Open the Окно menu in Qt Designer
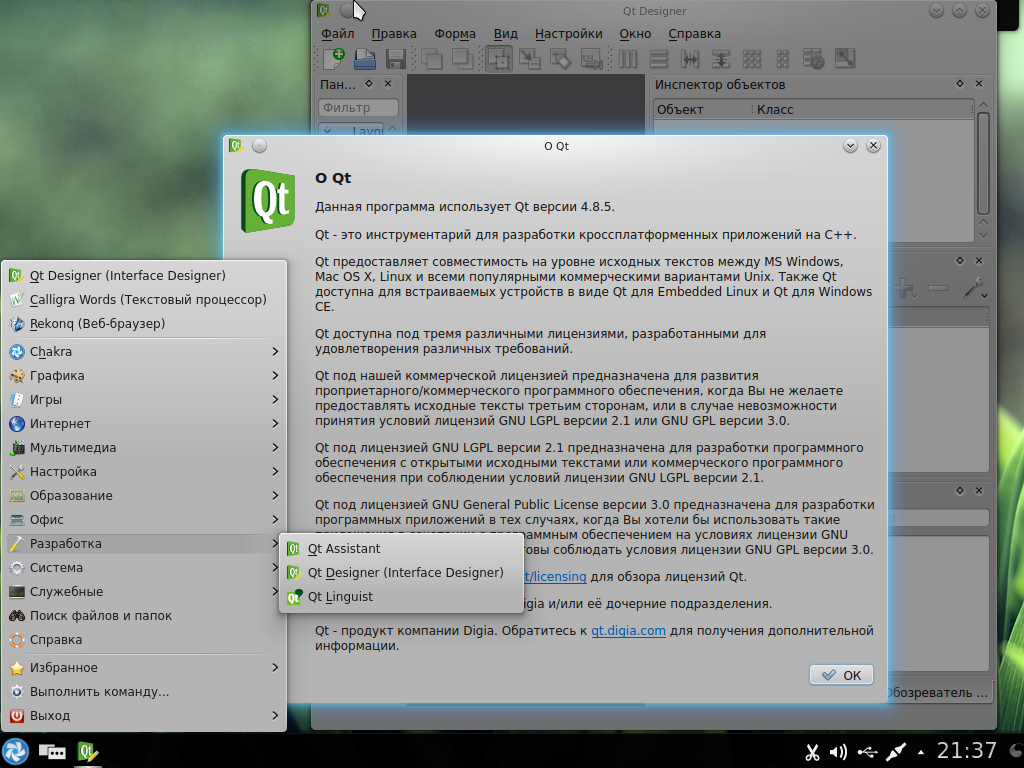This screenshot has height=768, width=1024. pos(635,34)
